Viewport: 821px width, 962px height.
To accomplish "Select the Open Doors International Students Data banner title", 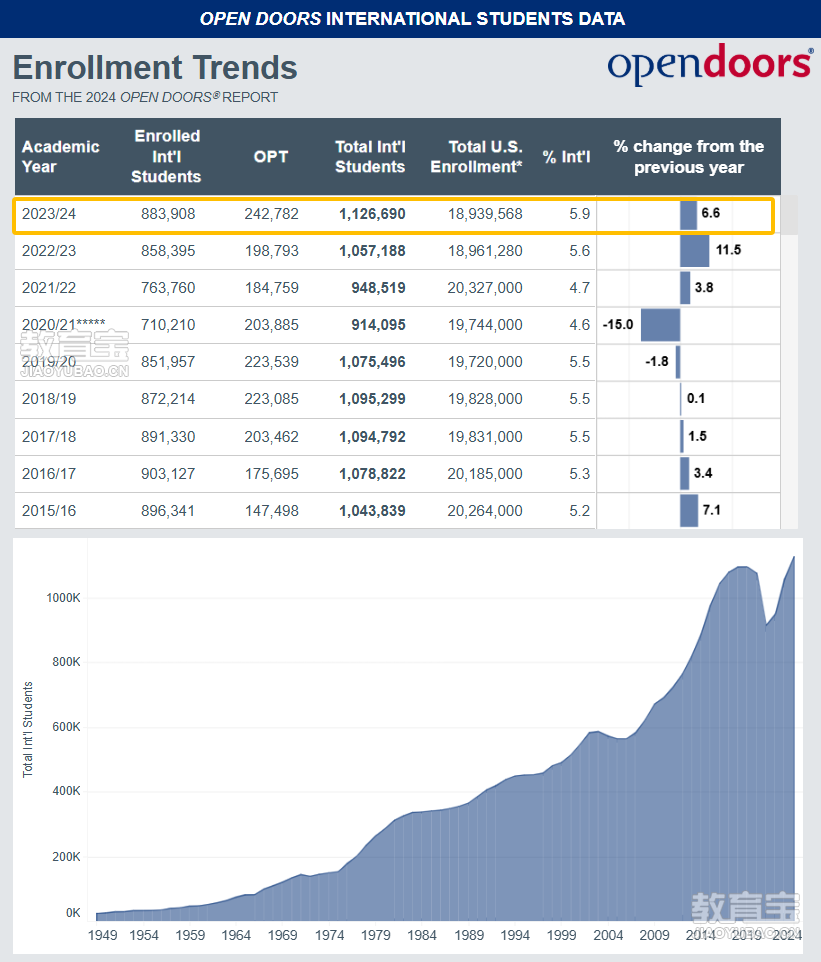I will [412, 19].
